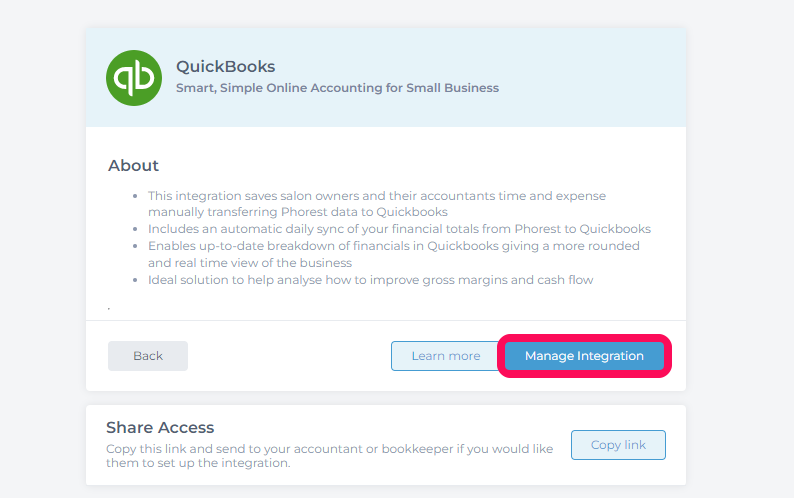Select the QuickBooks title heading
This screenshot has height=498, width=794.
tap(225, 66)
